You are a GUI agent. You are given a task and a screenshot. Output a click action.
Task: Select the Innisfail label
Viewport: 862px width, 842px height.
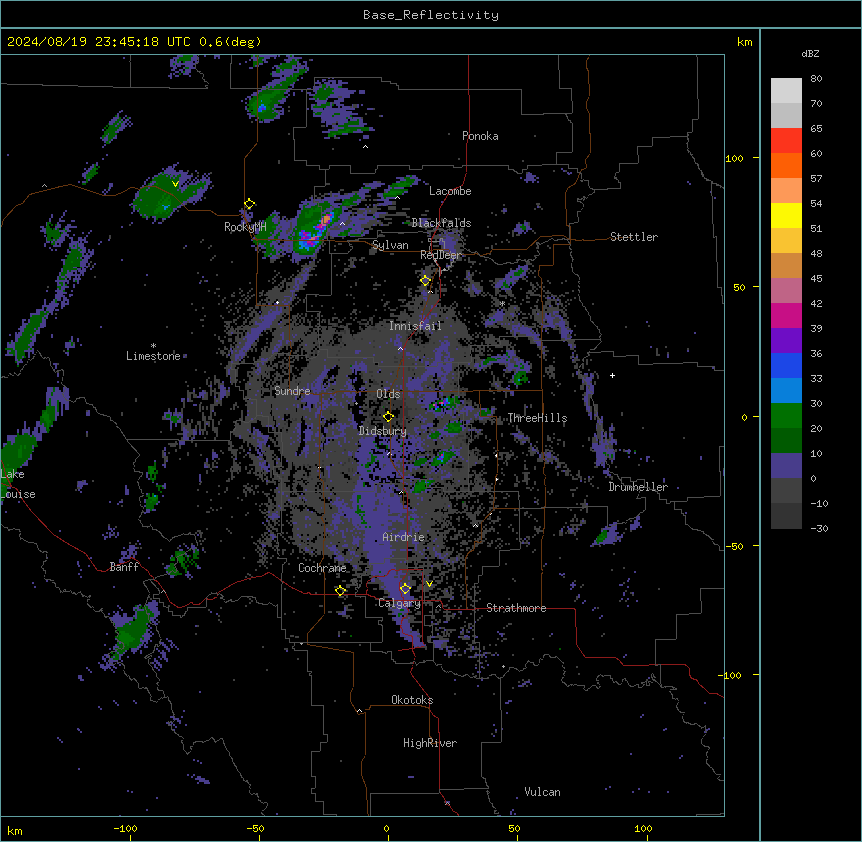point(415,326)
